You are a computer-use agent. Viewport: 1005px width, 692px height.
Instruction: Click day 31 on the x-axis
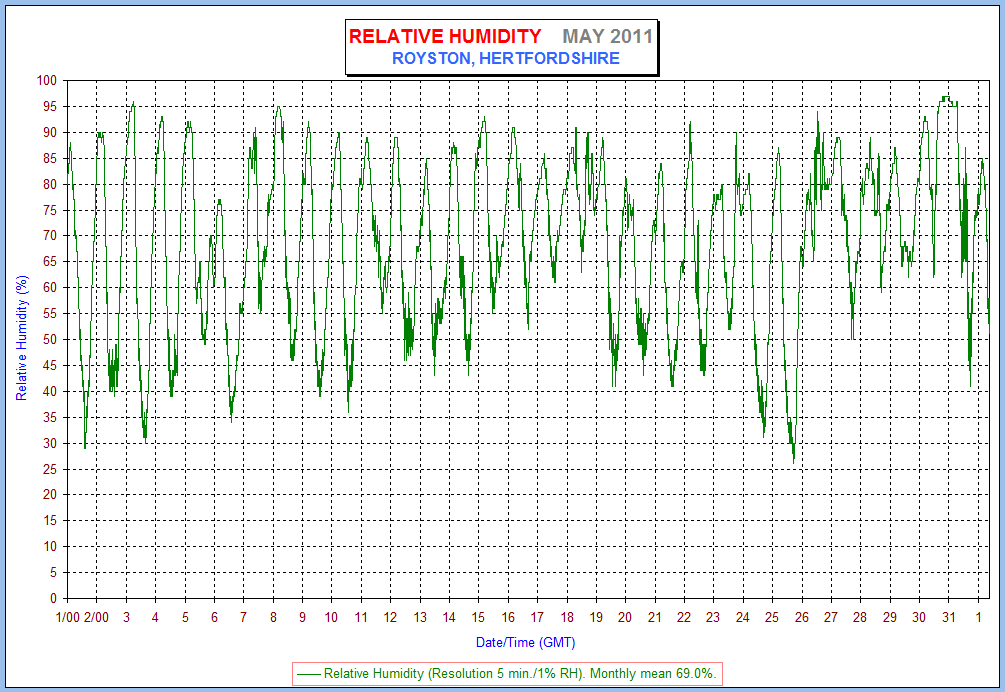(x=948, y=617)
